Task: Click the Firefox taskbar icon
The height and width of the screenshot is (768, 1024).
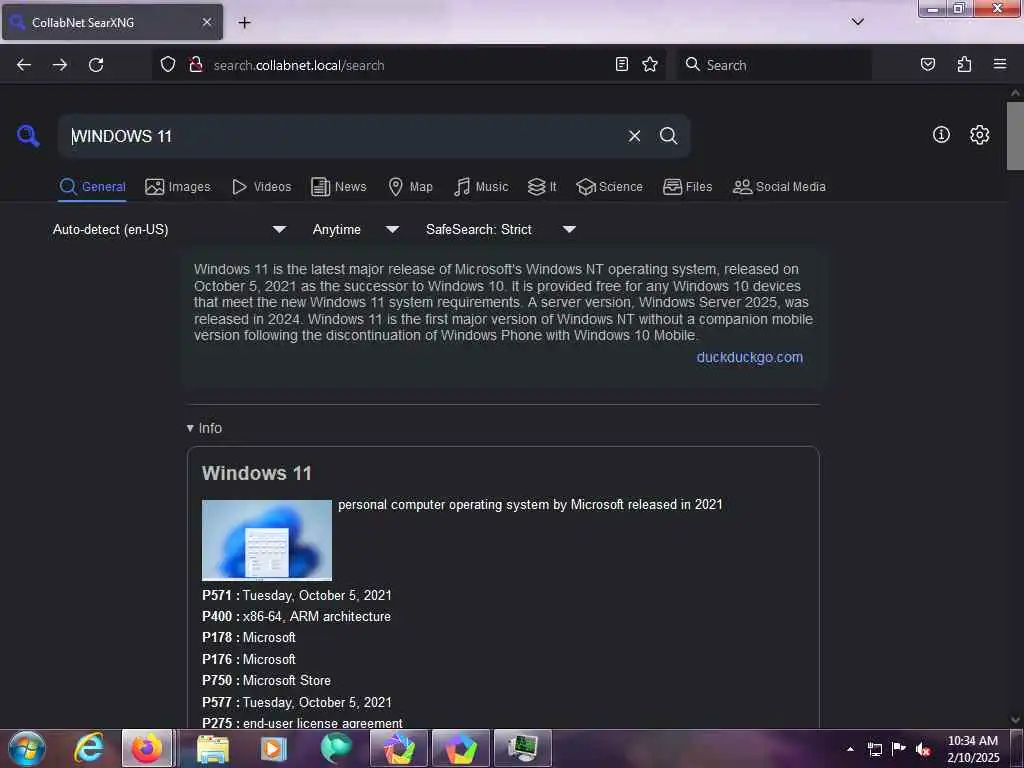Action: pyautogui.click(x=147, y=748)
